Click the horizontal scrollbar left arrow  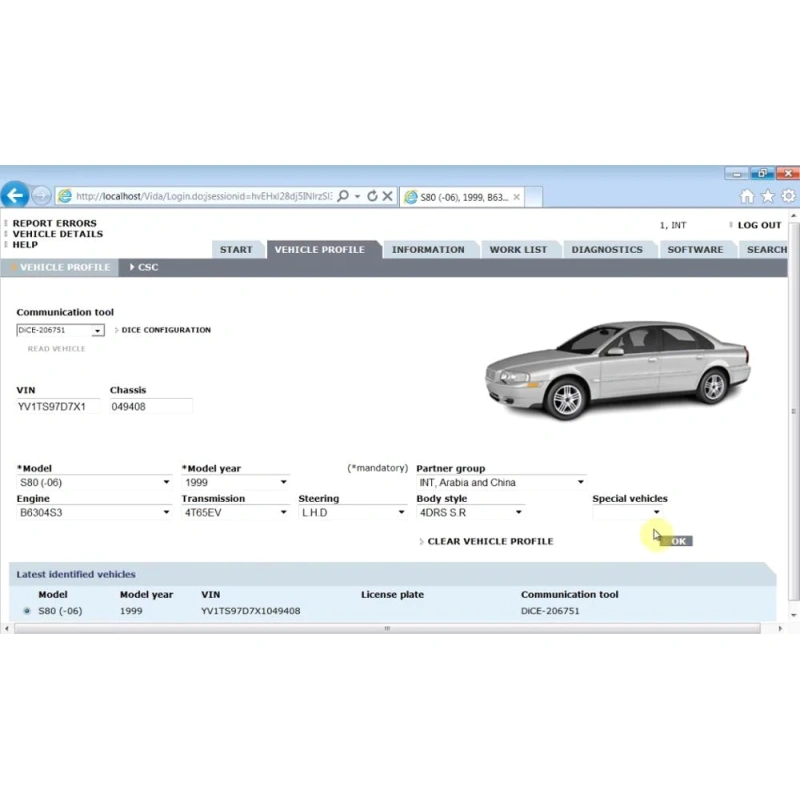point(6,629)
